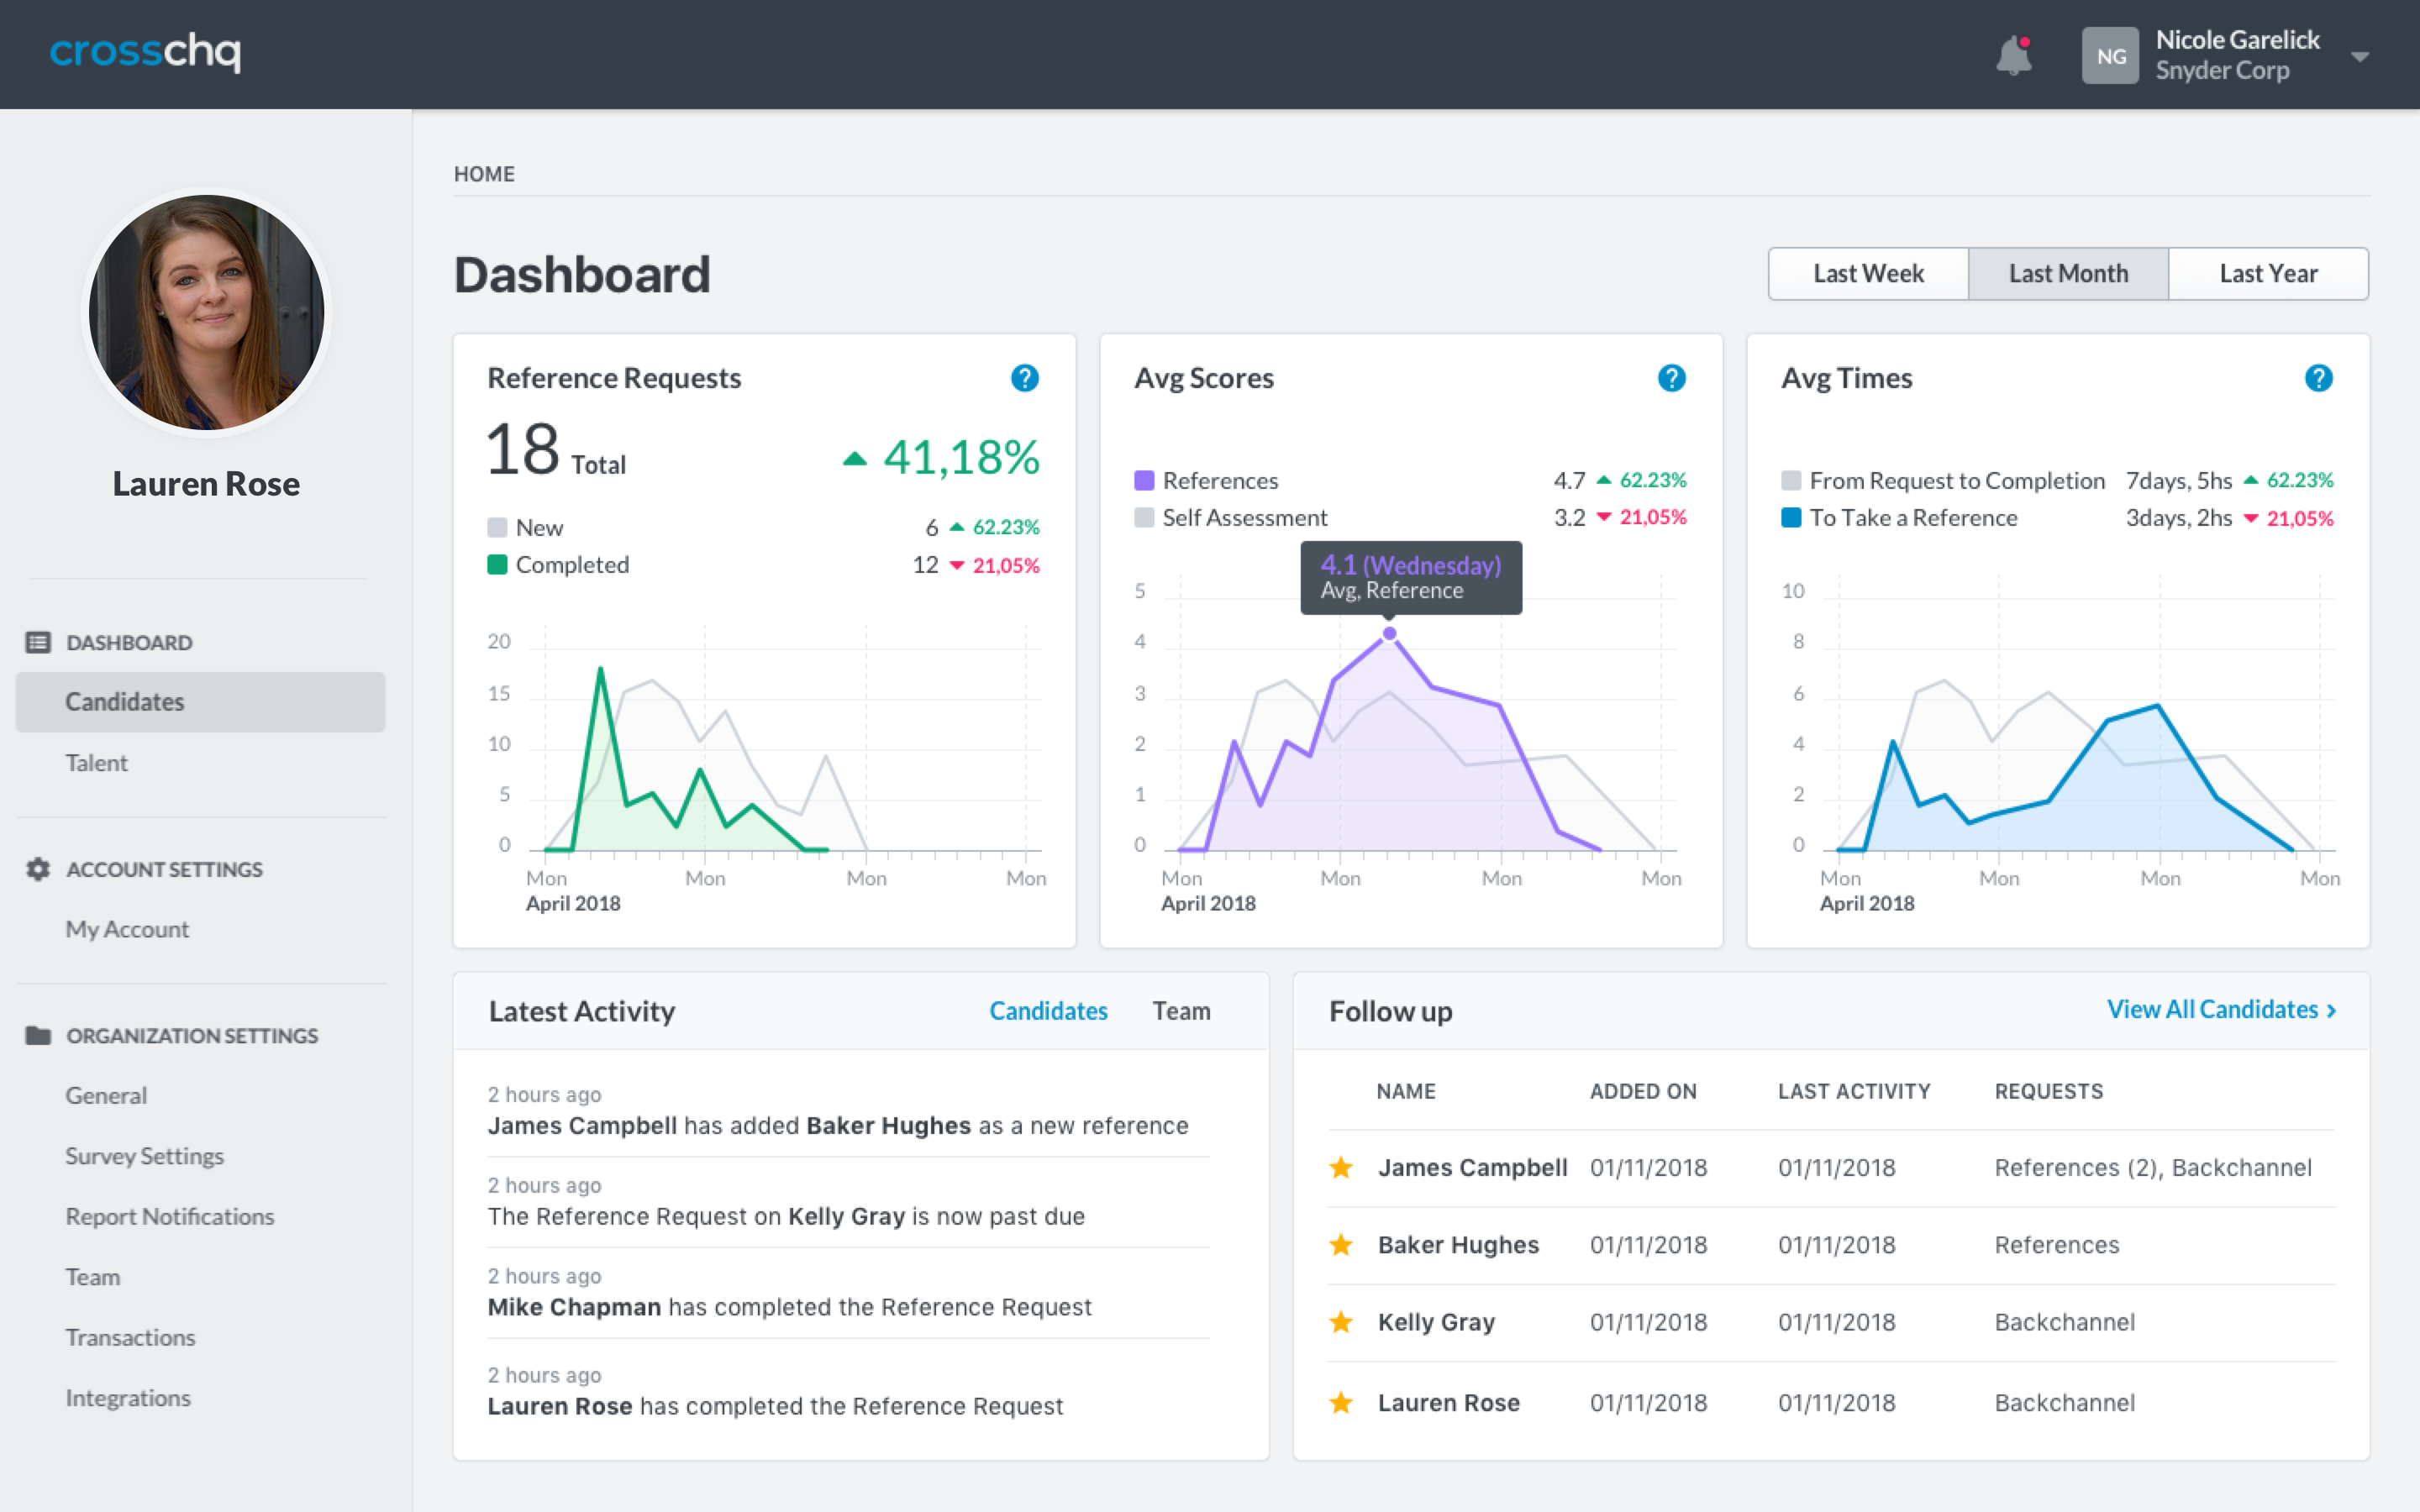
Task: Click the Reference Requests help icon
Action: pos(1024,378)
